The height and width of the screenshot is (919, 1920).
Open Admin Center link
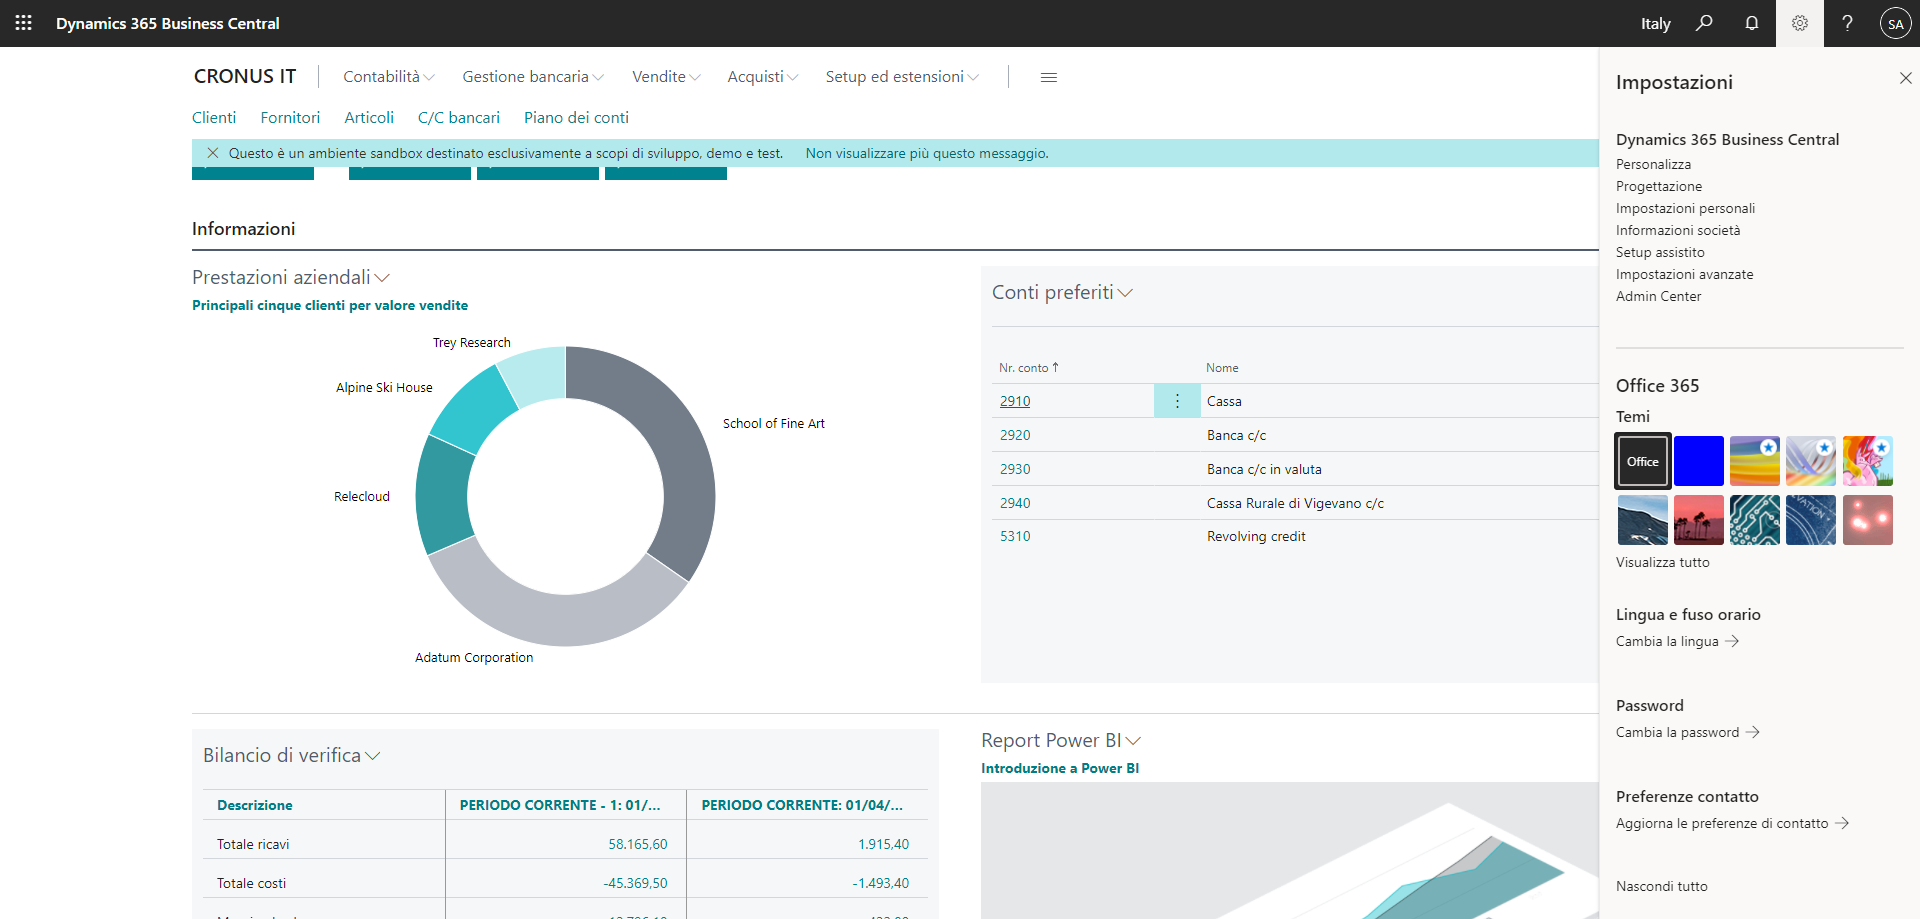tap(1658, 296)
